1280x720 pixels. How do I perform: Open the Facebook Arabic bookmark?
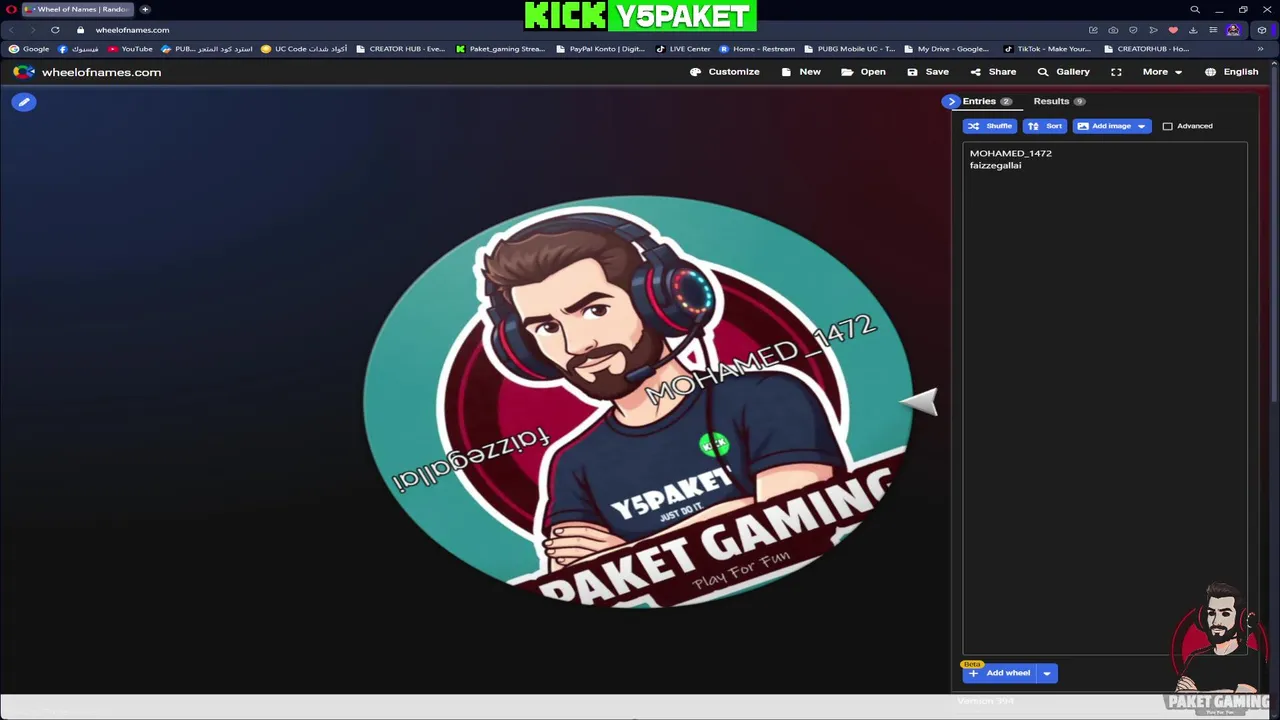(79, 49)
